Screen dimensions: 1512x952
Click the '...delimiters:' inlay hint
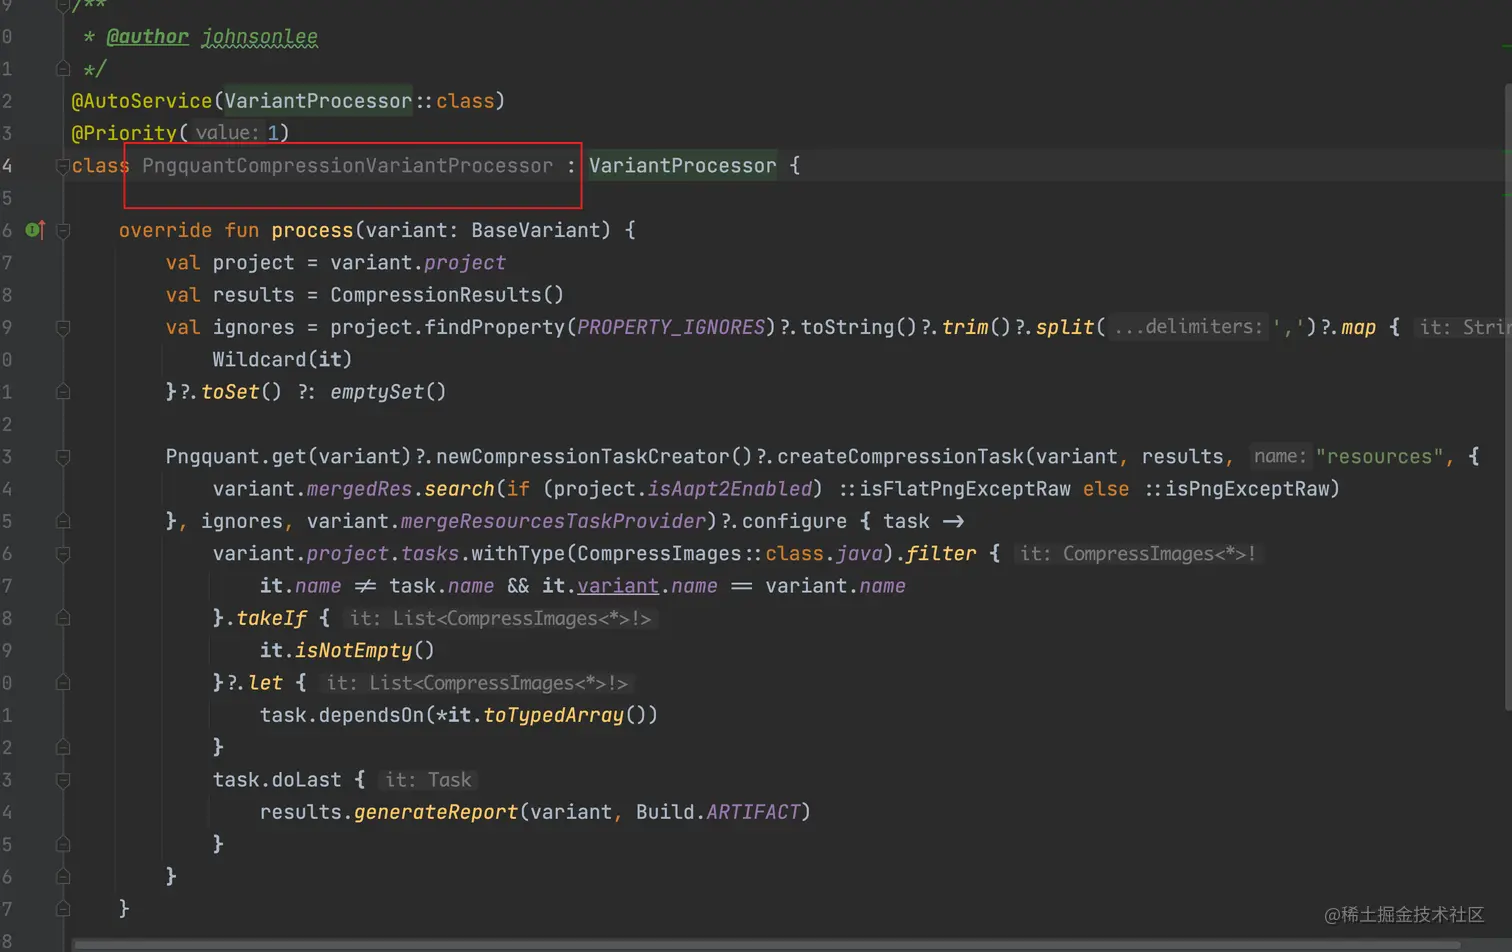1188,327
